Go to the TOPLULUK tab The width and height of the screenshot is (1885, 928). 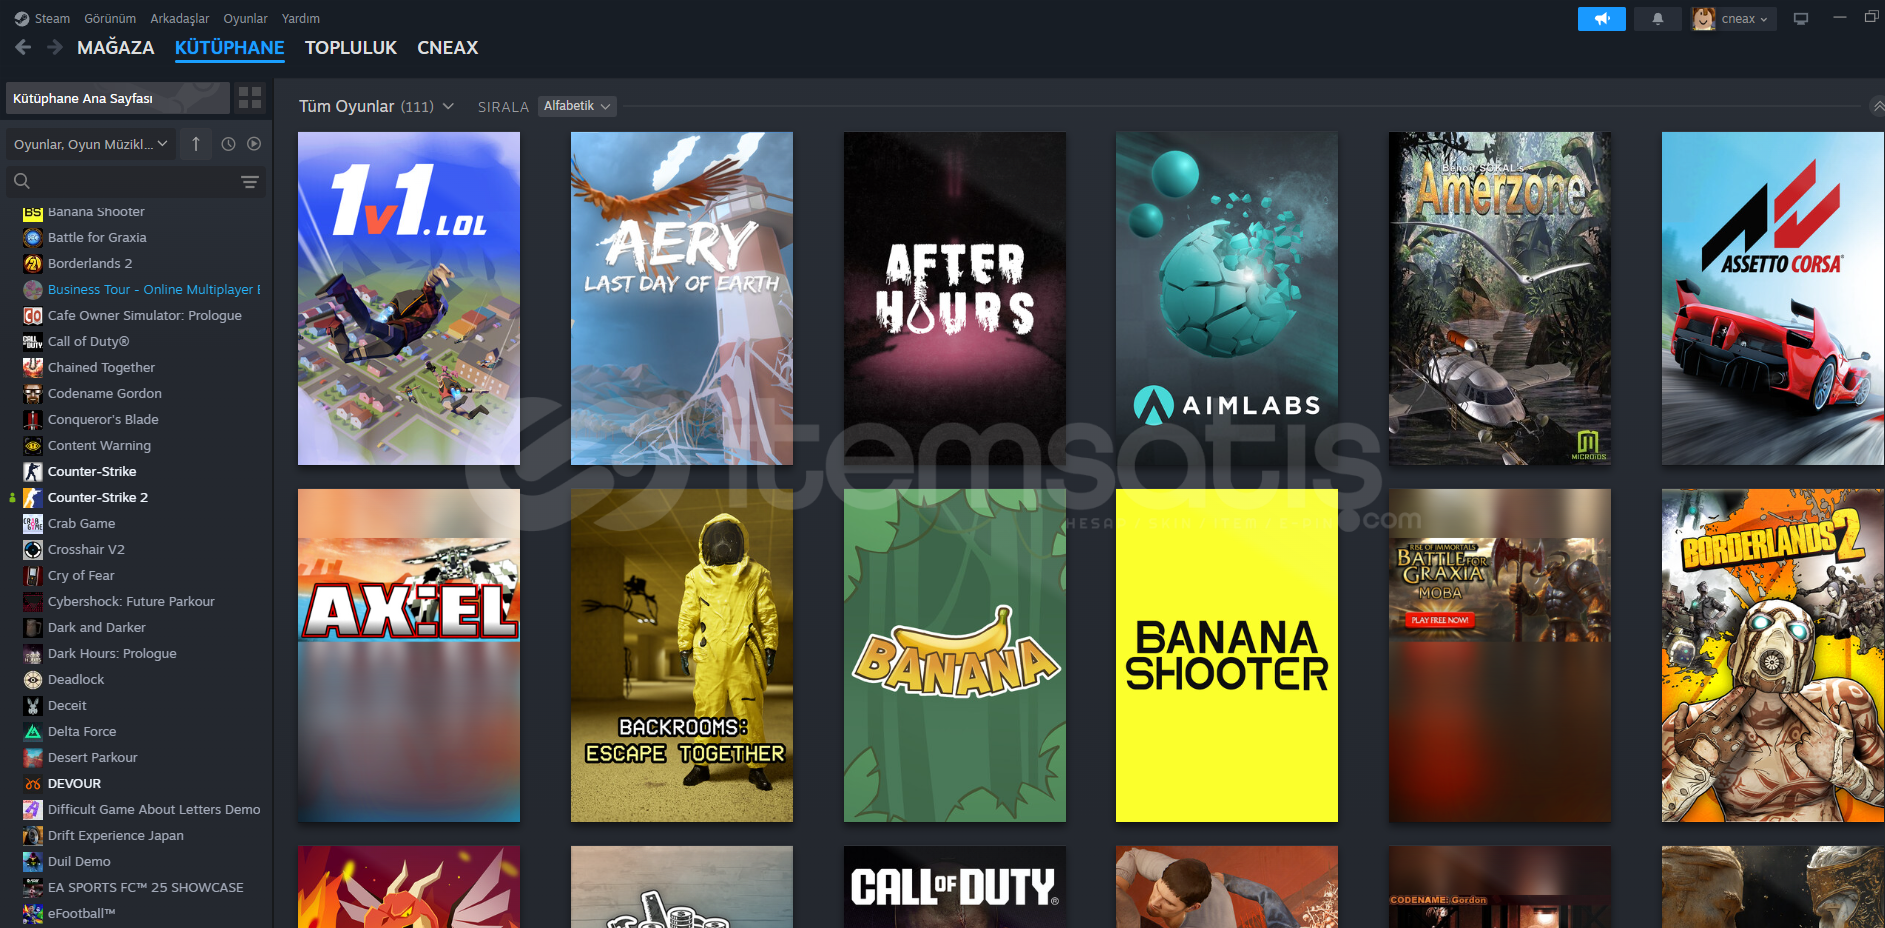[x=351, y=48]
